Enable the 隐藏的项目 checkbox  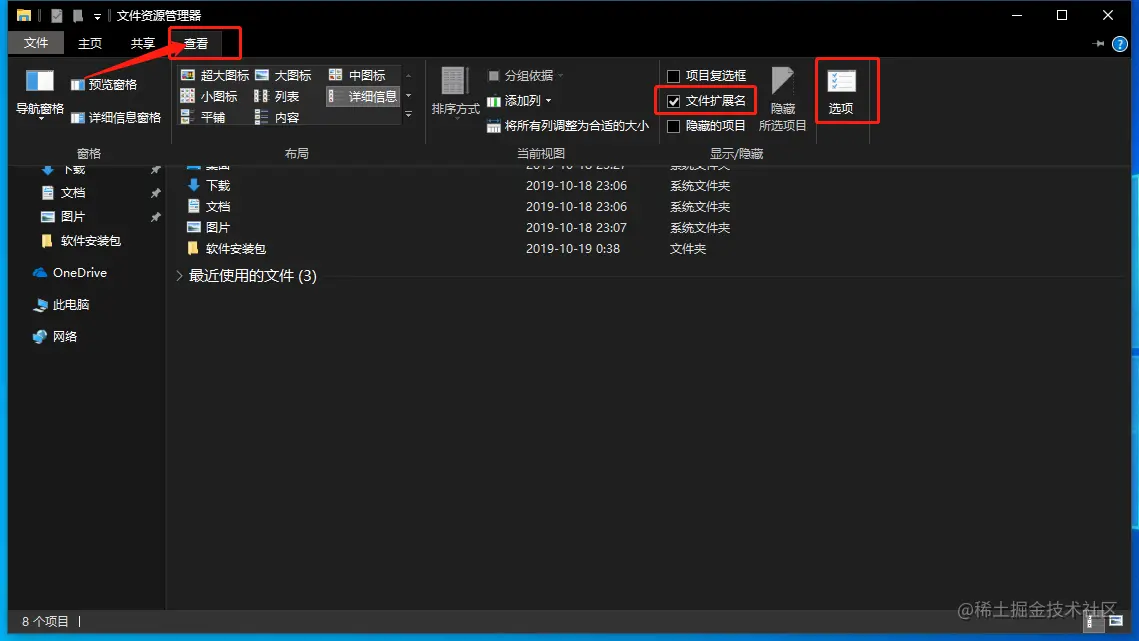(673, 126)
